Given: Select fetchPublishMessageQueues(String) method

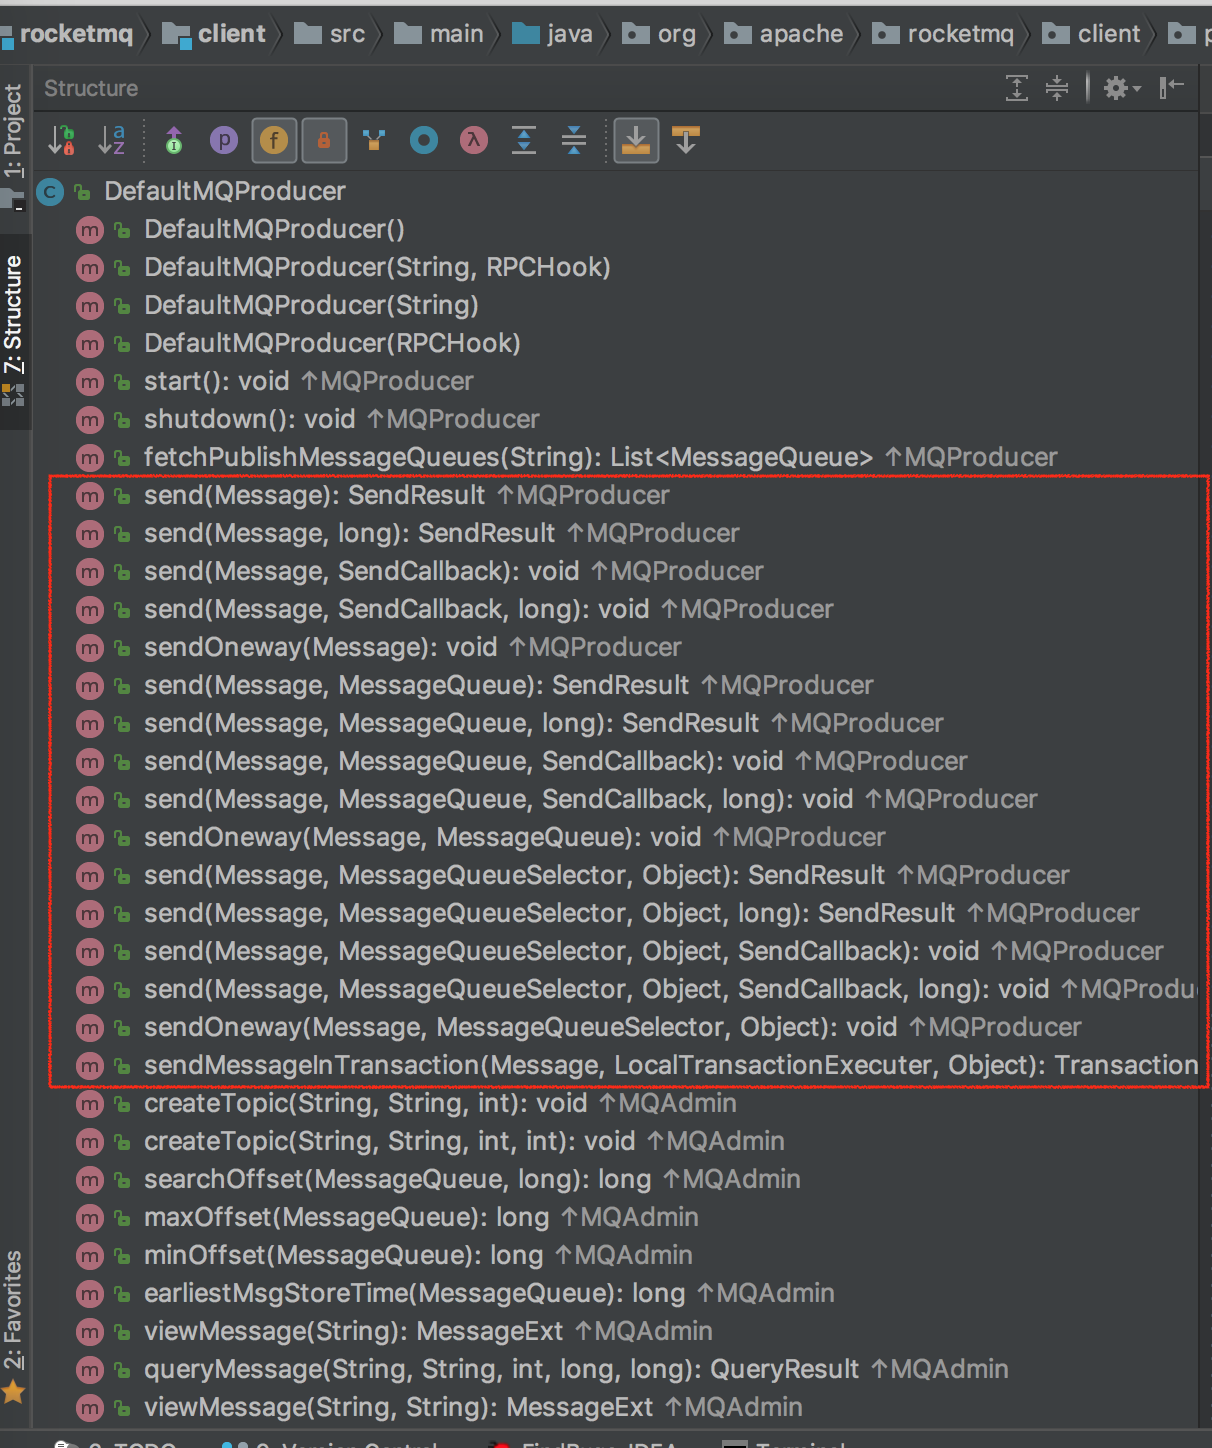Looking at the screenshot, I should (600, 457).
